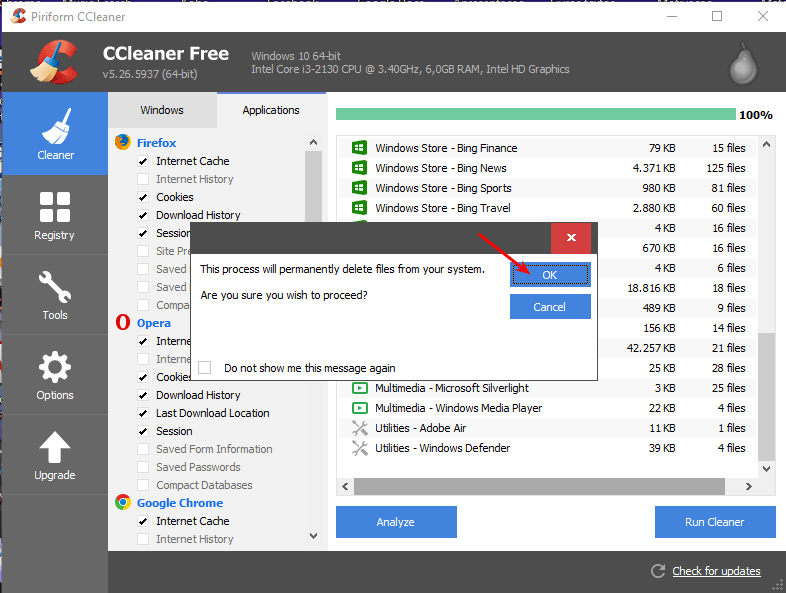Screen dimensions: 786x593
Task: Click the results horizontal scrollbar thumb
Action: pos(539,486)
